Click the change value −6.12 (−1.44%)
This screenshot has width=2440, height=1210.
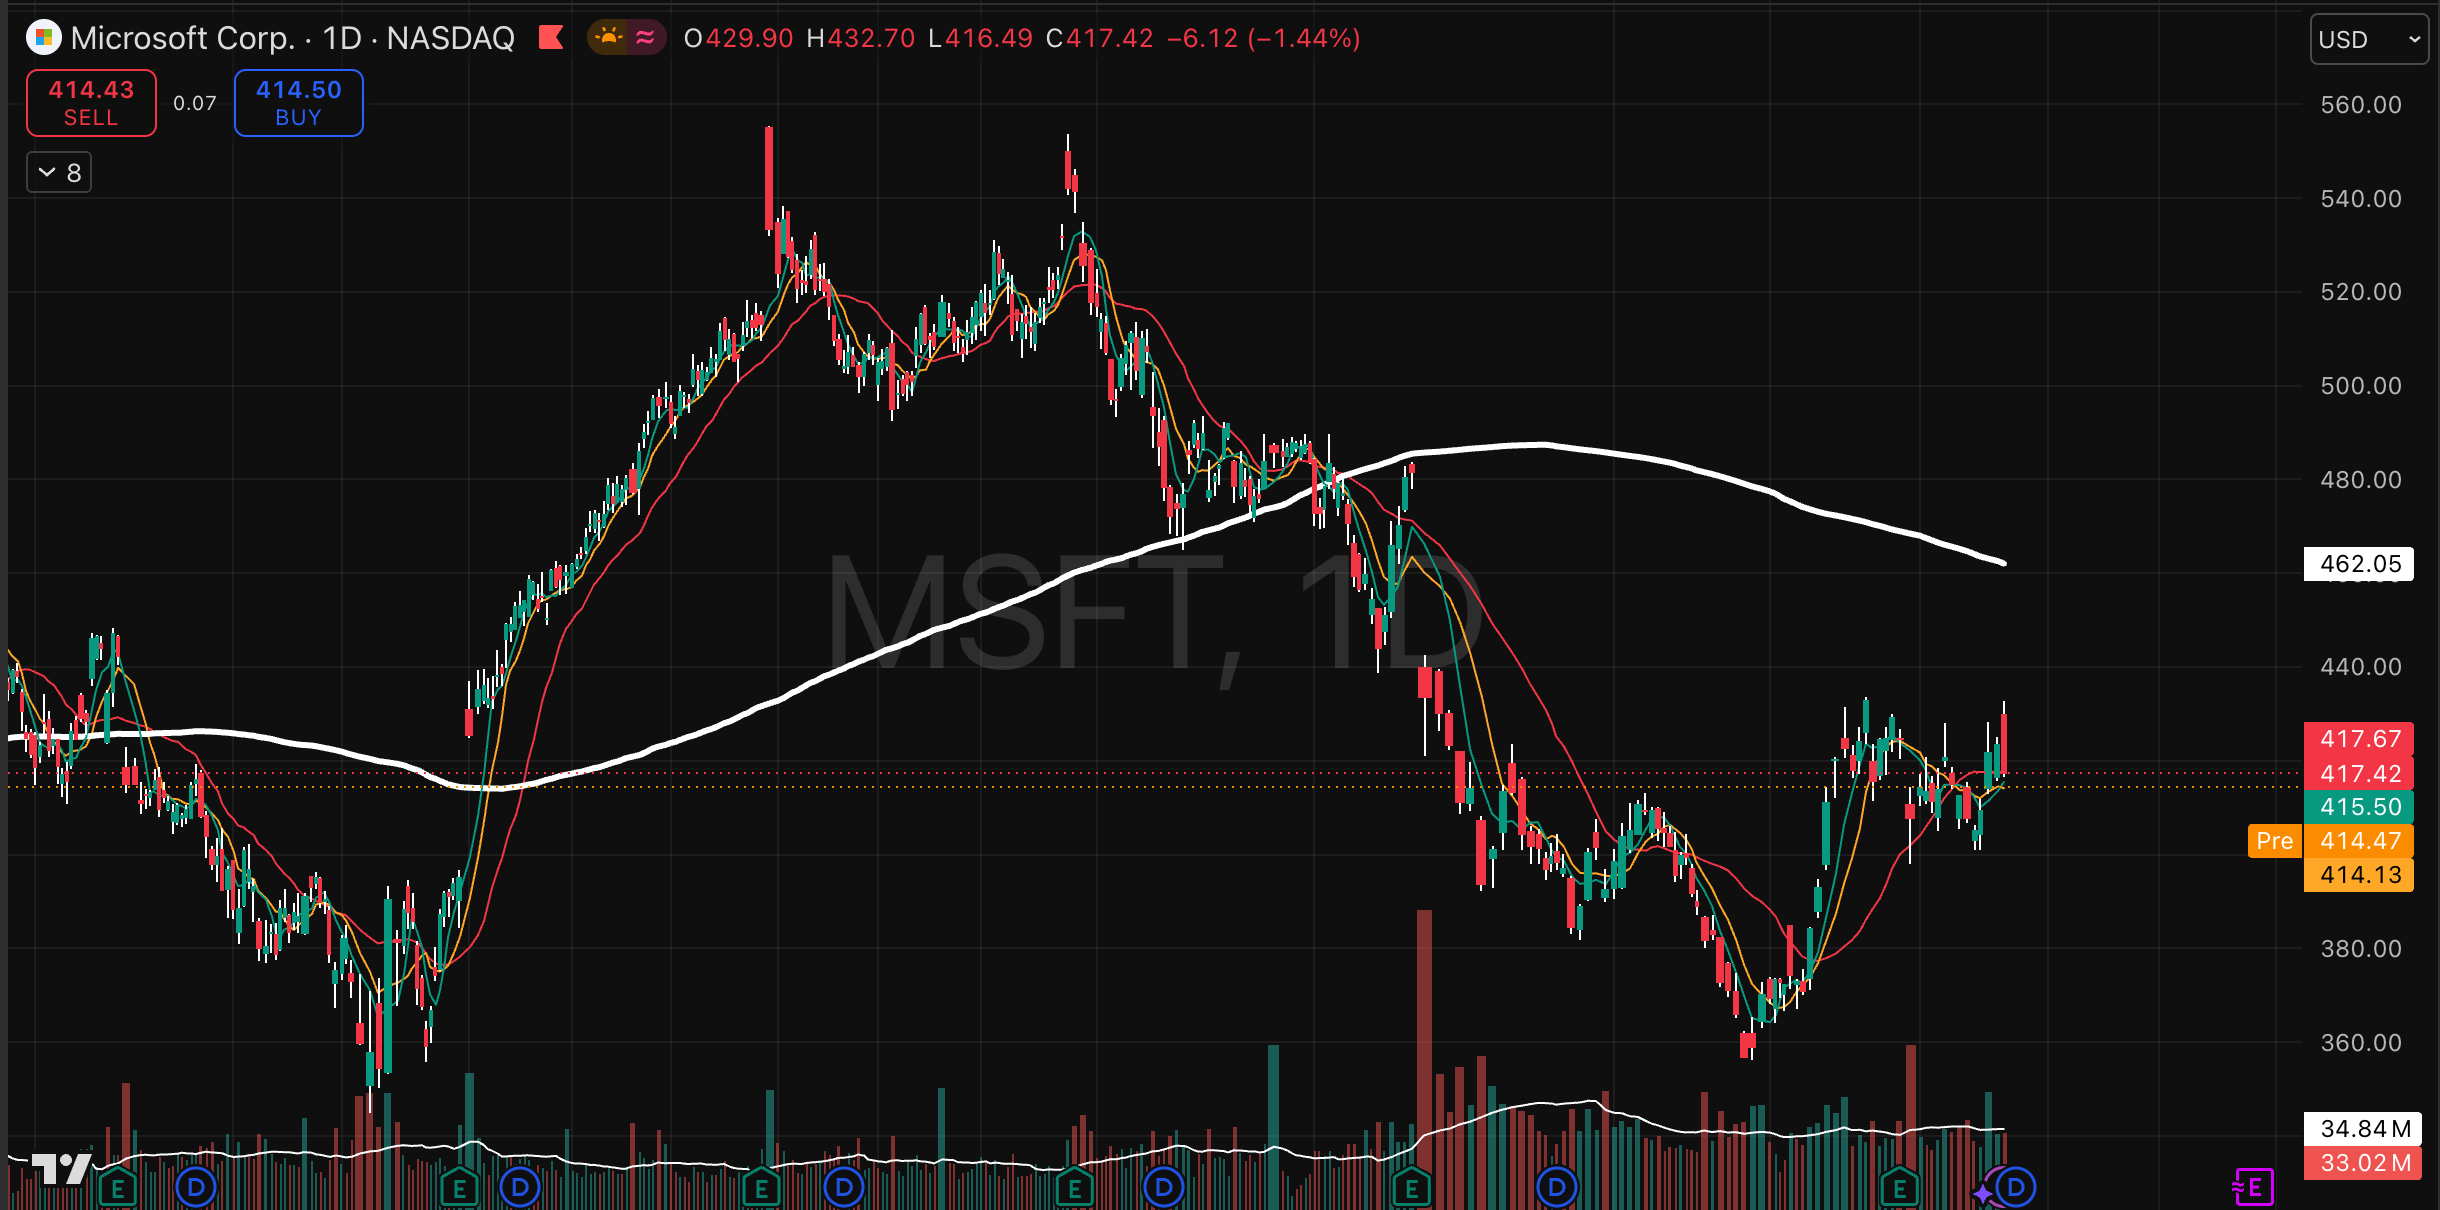pos(1264,38)
